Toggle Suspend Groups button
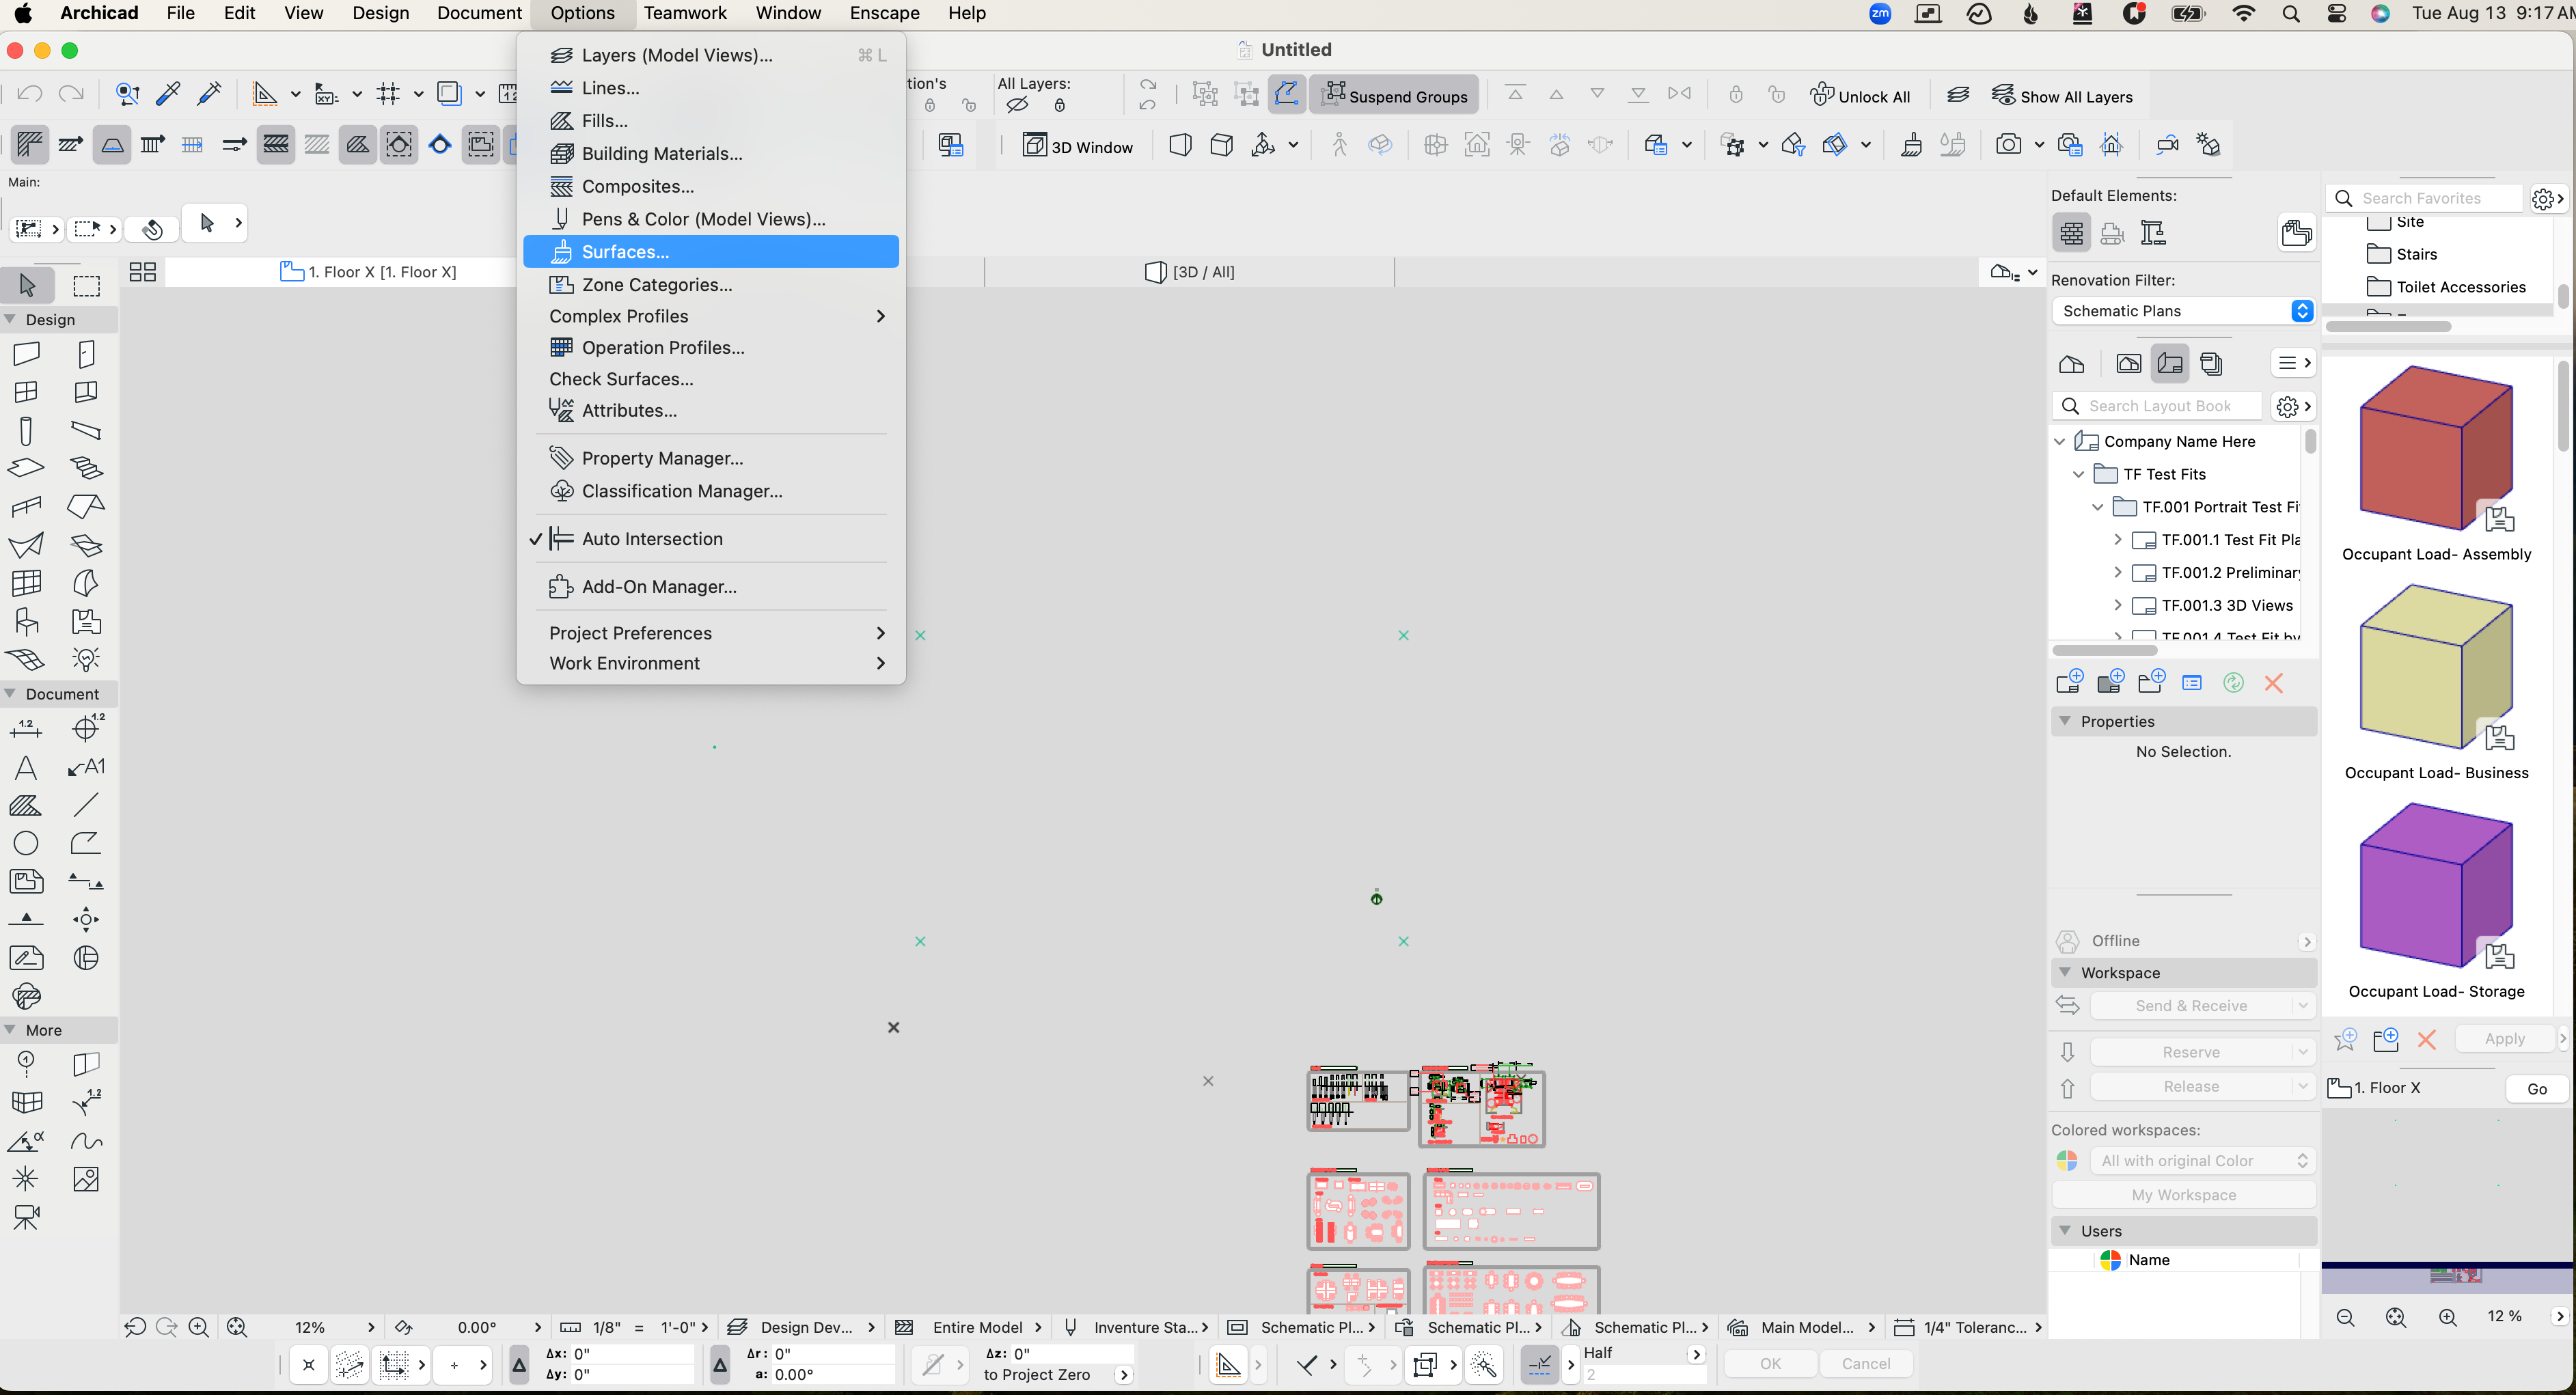The height and width of the screenshot is (1395, 2576). pyautogui.click(x=1395, y=95)
